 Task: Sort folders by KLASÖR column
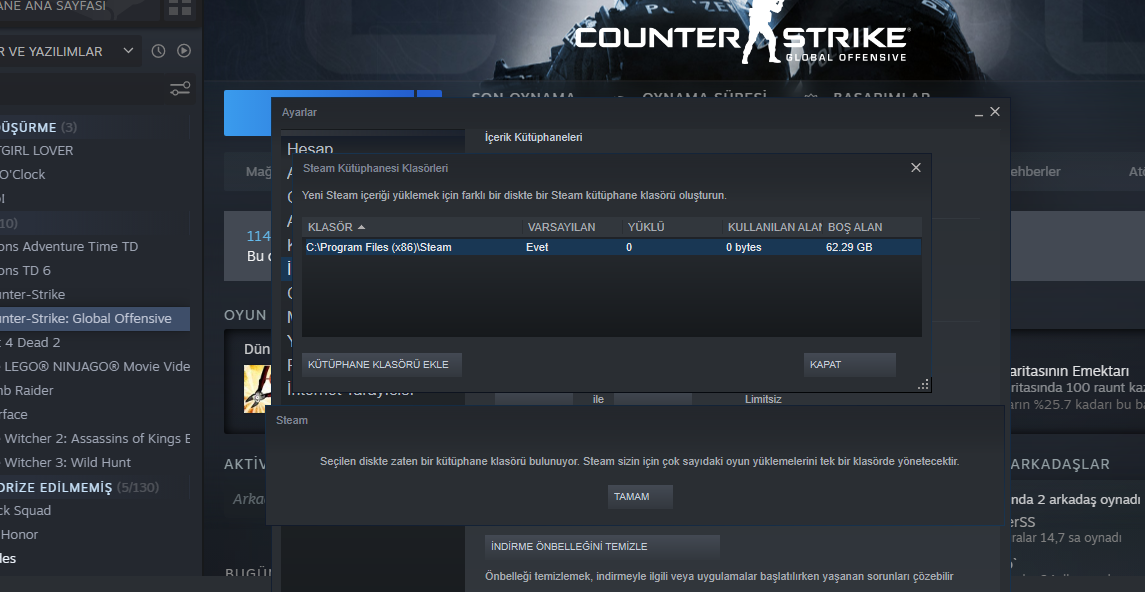[x=412, y=227]
